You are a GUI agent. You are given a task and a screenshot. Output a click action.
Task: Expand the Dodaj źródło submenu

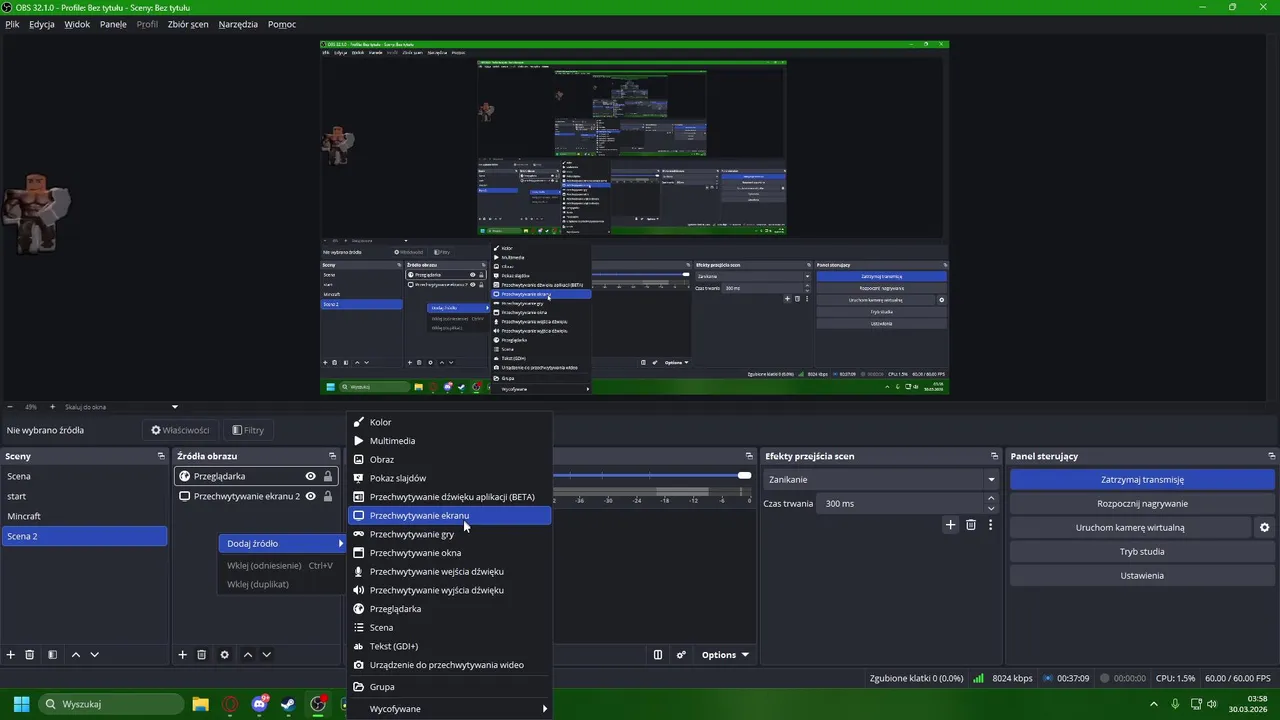point(284,543)
